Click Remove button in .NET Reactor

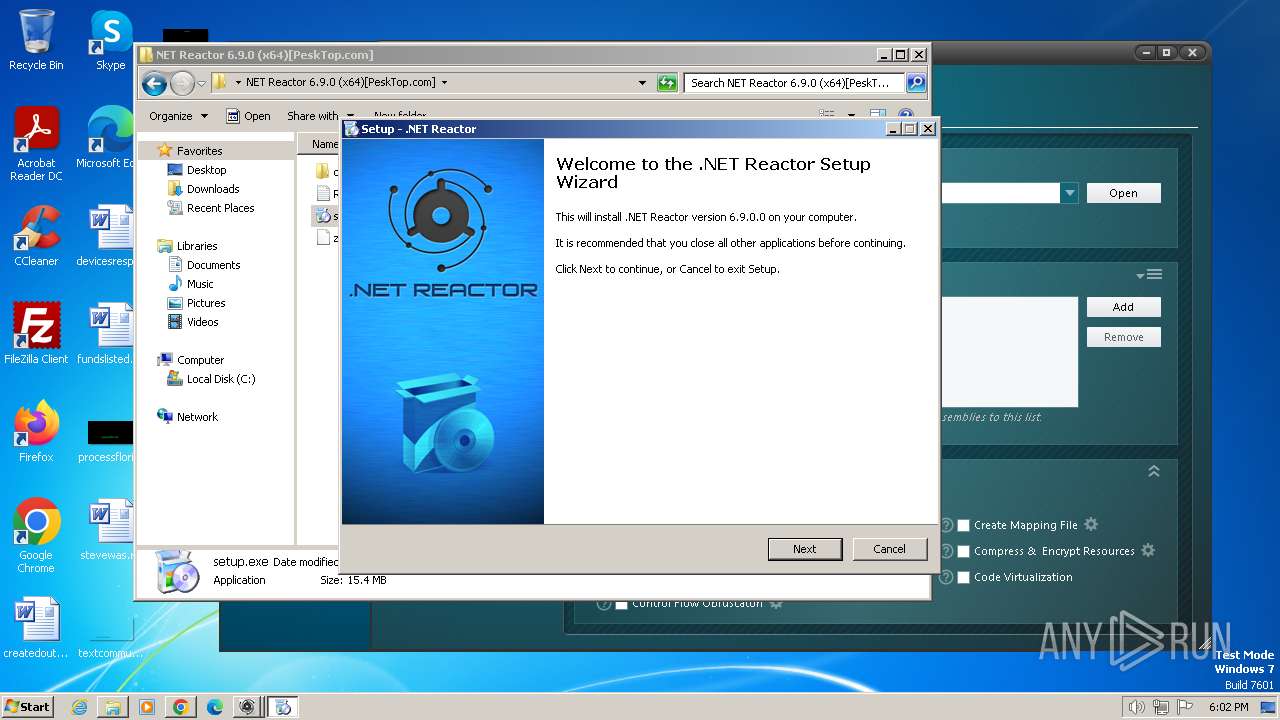1123,337
